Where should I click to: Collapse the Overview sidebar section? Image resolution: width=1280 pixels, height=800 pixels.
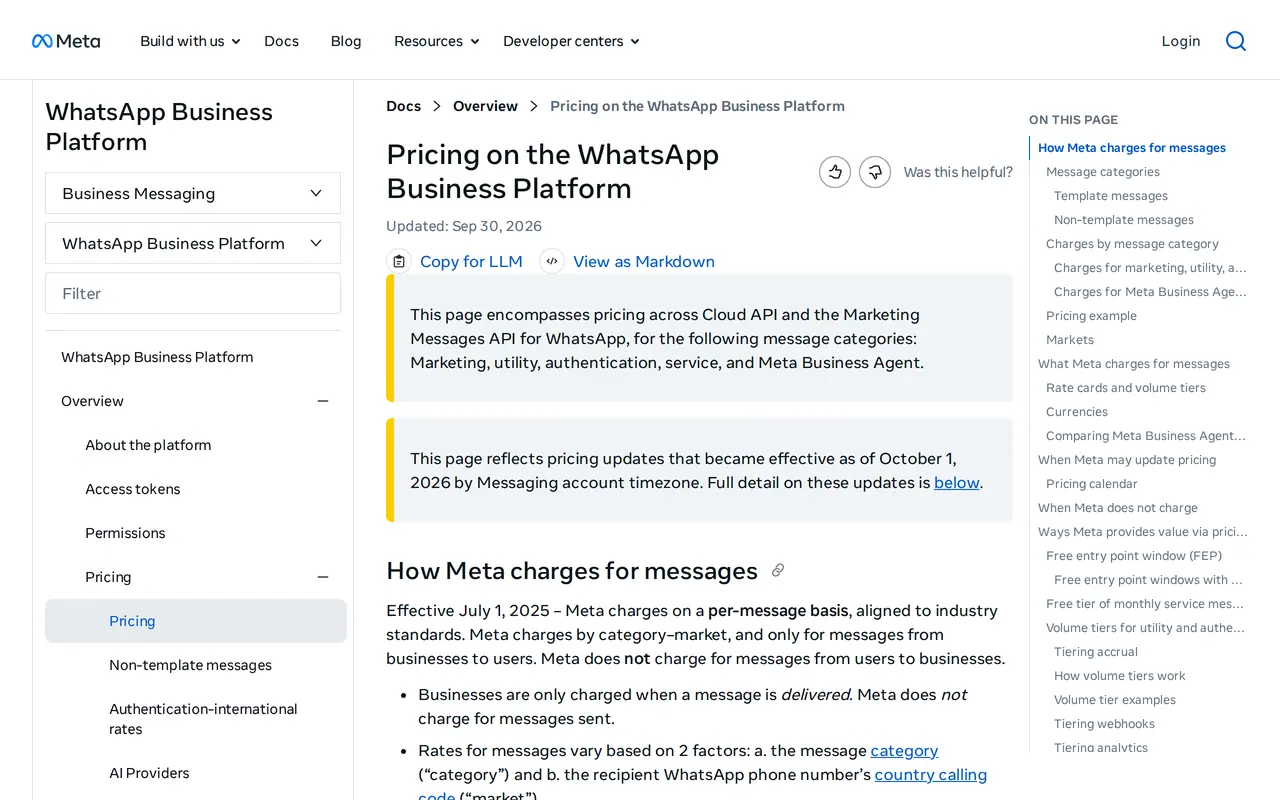(x=323, y=401)
